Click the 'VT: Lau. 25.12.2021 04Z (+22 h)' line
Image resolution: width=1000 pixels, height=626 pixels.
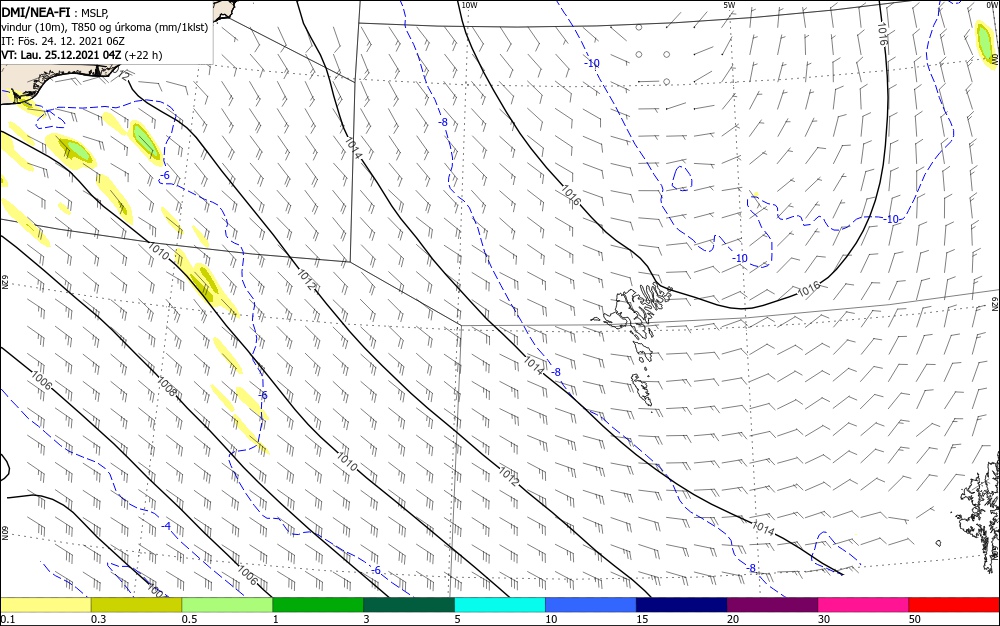[82, 55]
